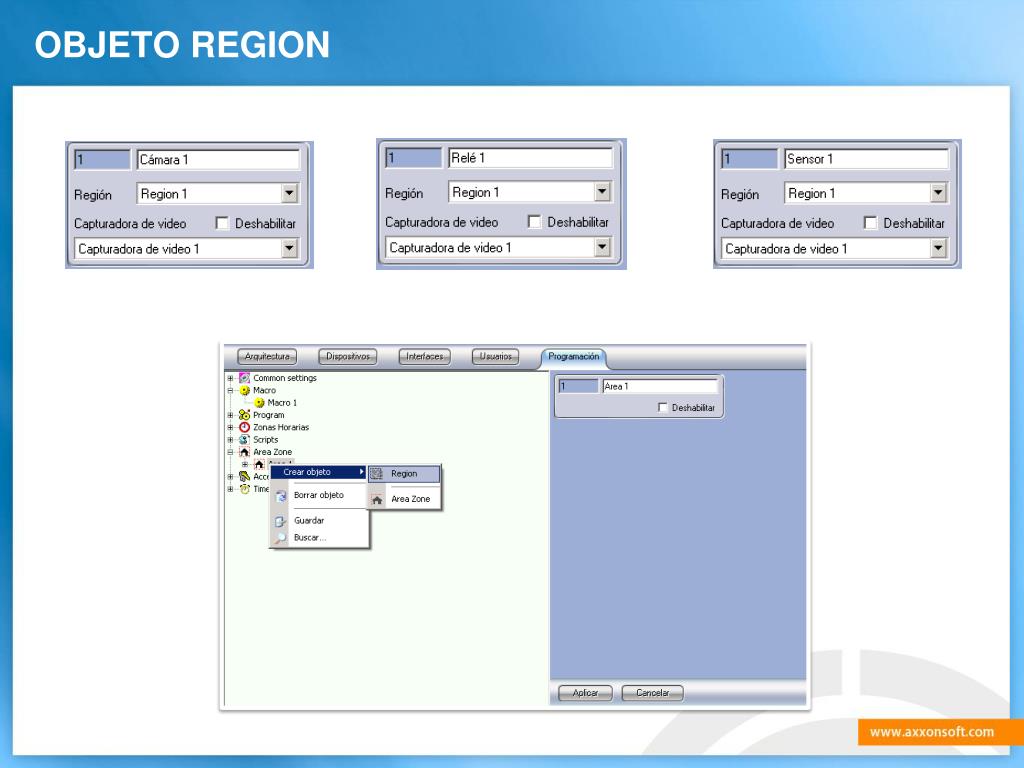Click the Sensor 1 name field
Viewport: 1024px width, 768px height.
pos(866,159)
